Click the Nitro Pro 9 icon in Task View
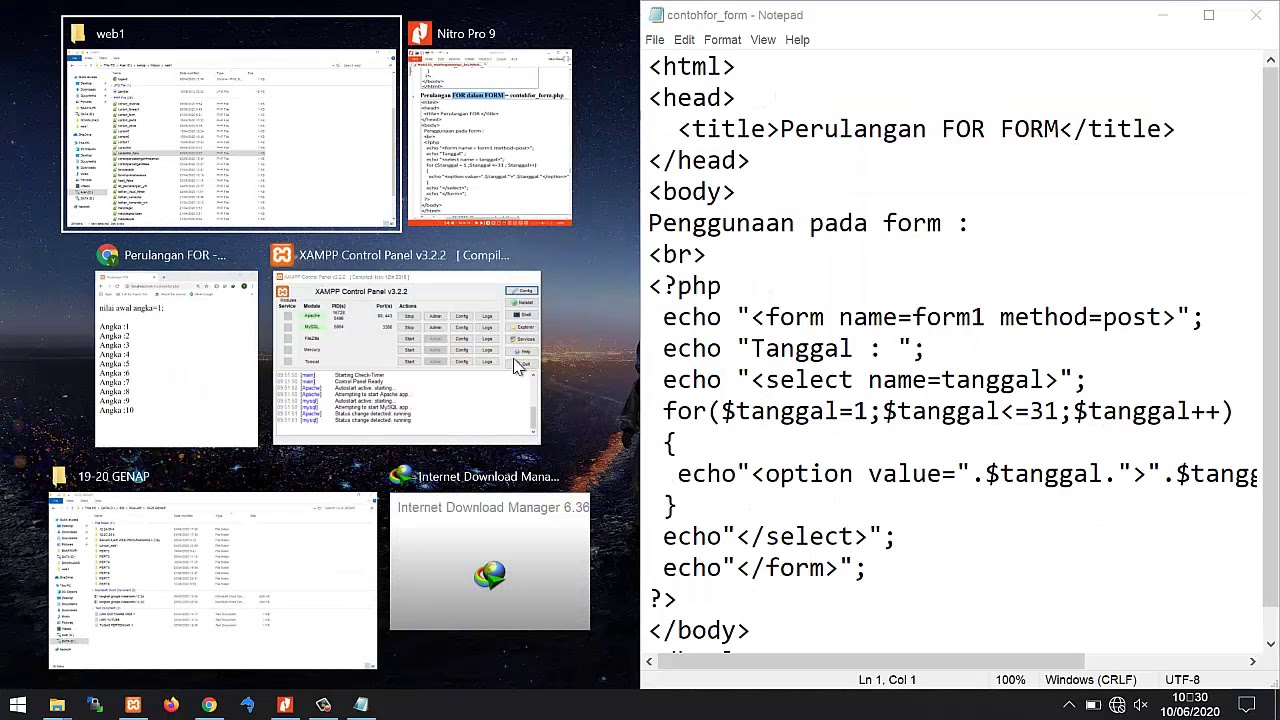 coord(421,34)
